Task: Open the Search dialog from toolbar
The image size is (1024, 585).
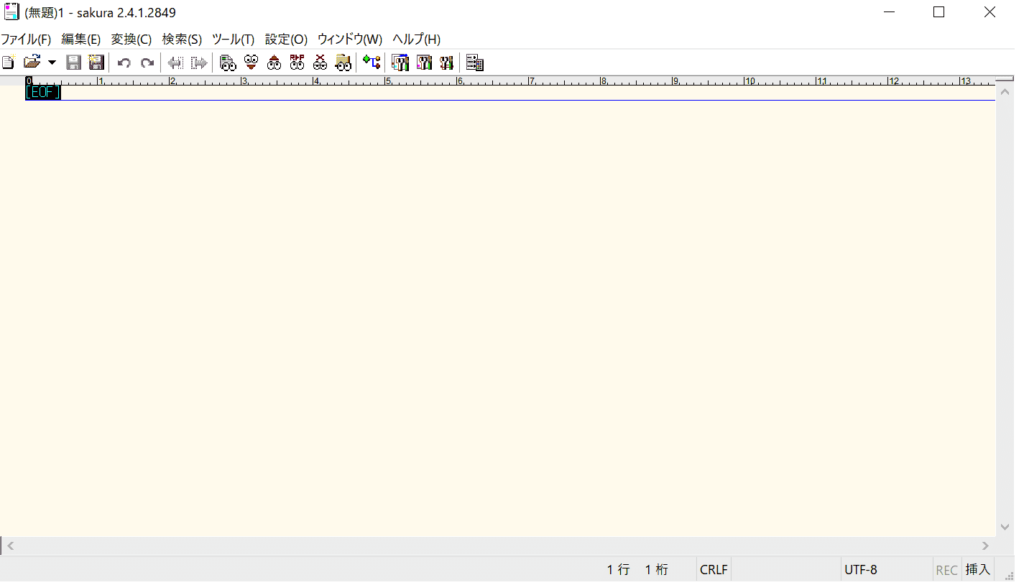Action: (x=227, y=63)
